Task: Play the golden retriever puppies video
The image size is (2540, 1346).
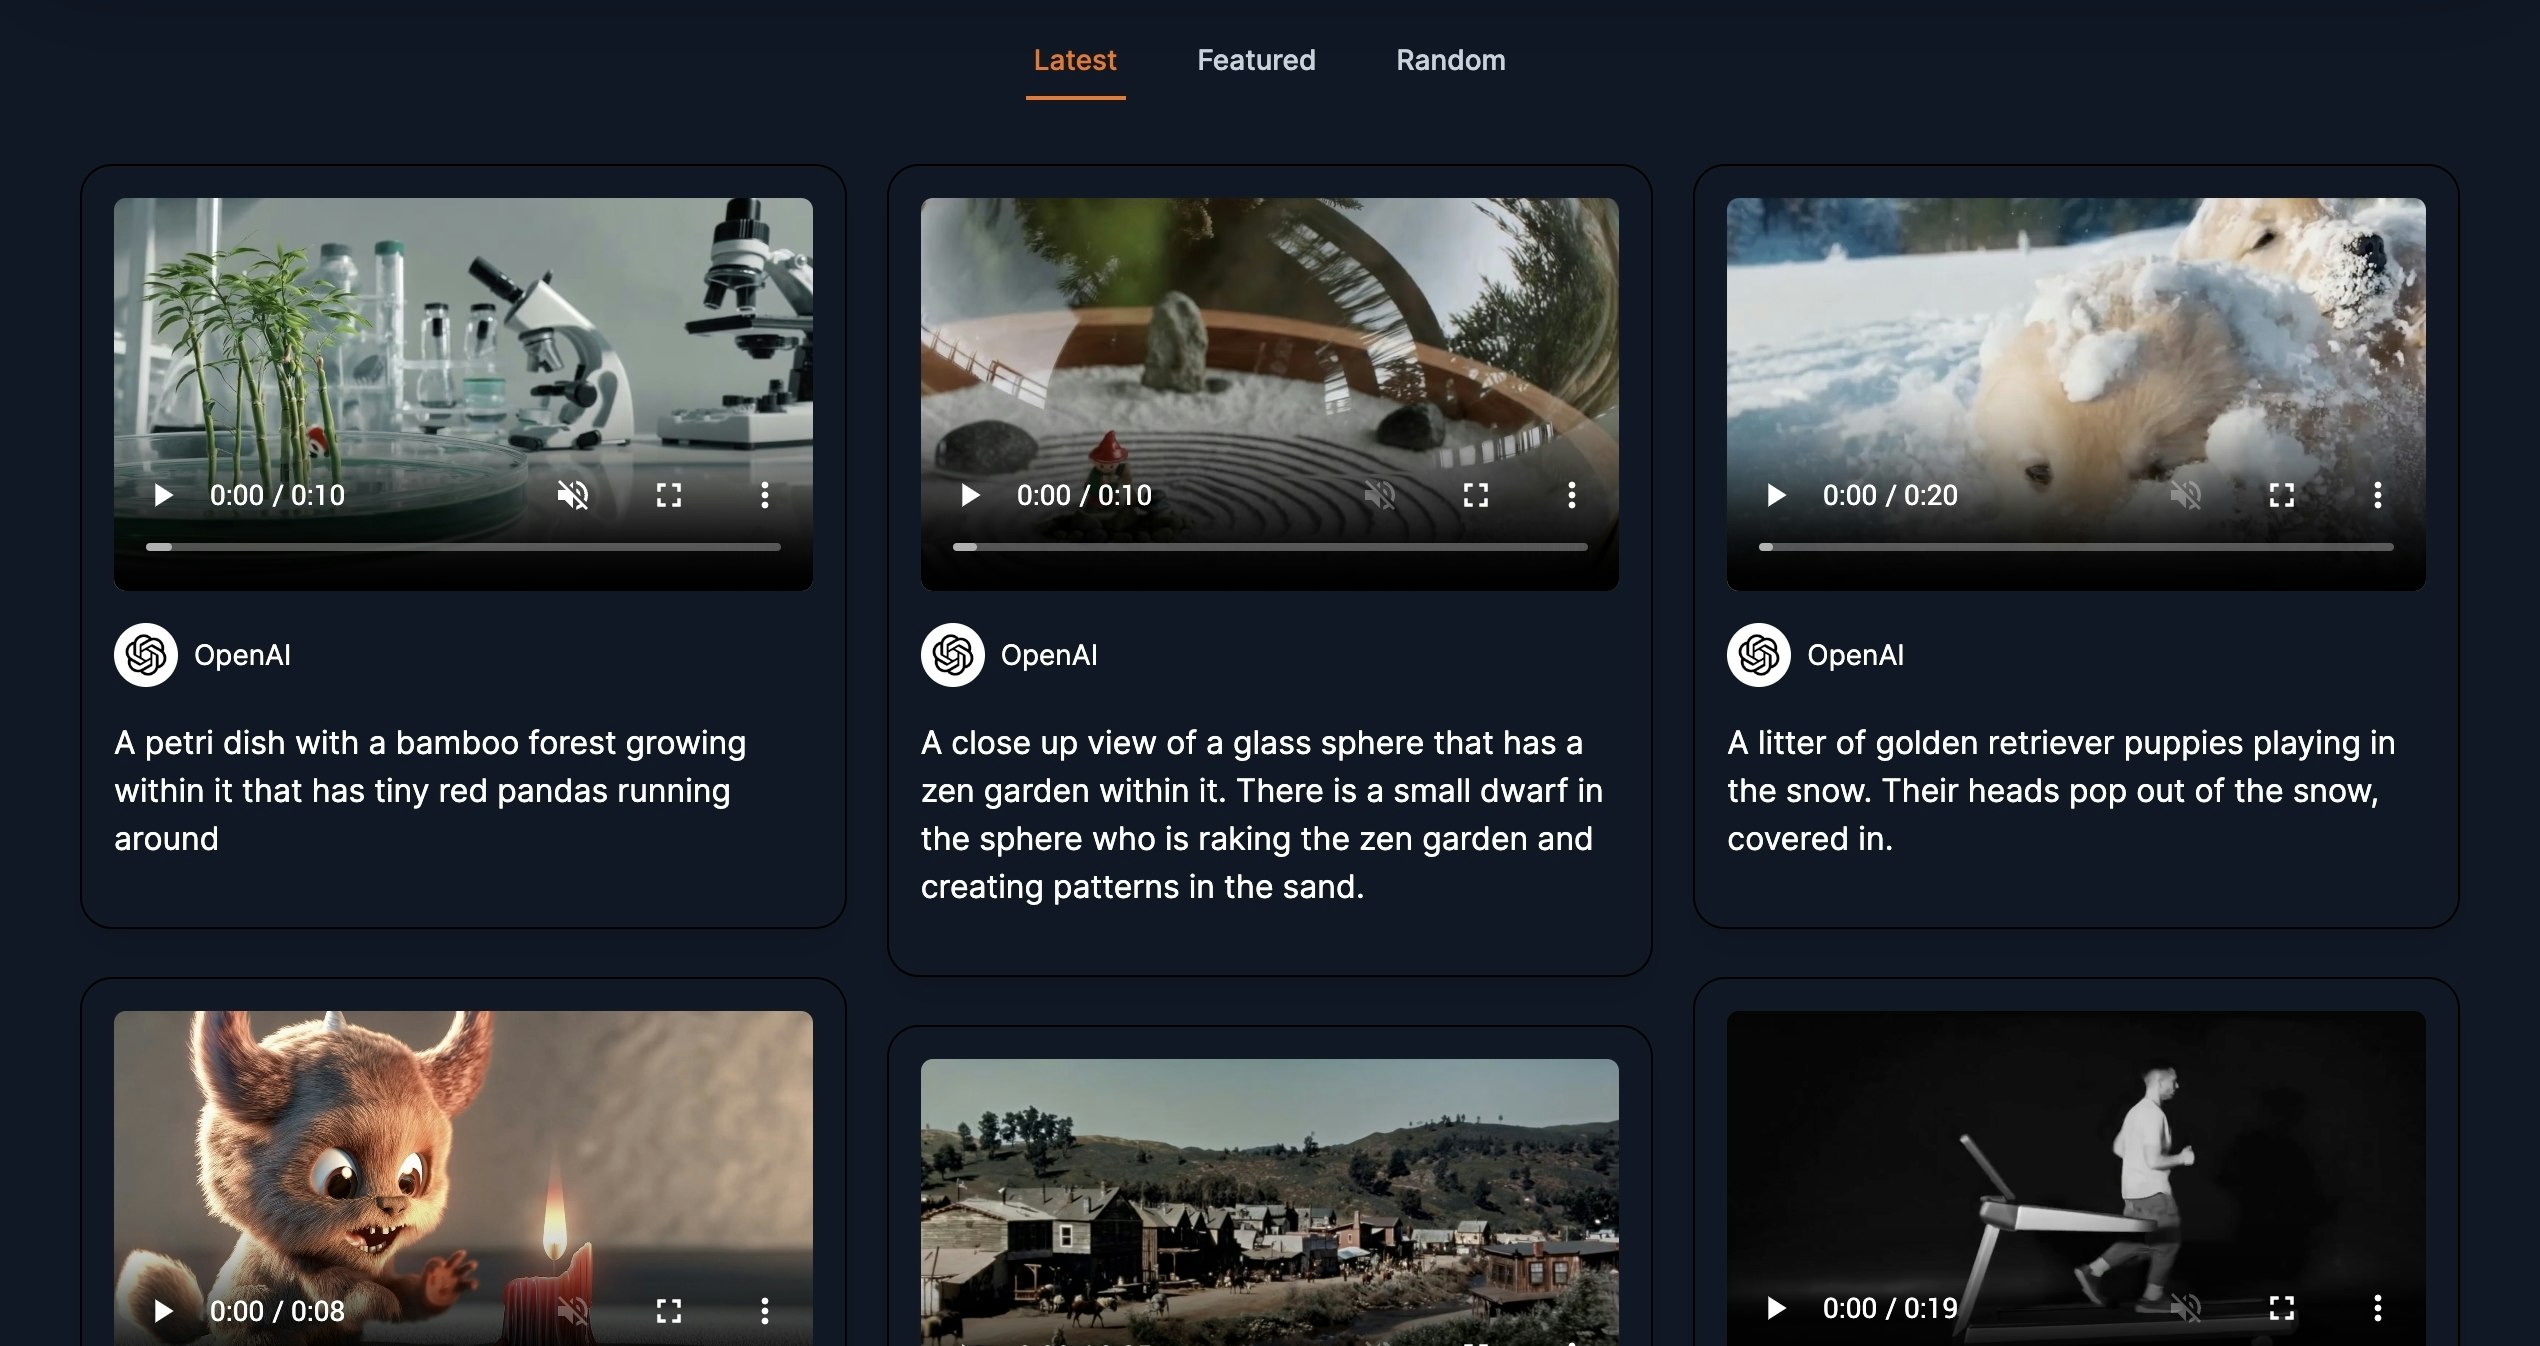Action: (x=1777, y=495)
